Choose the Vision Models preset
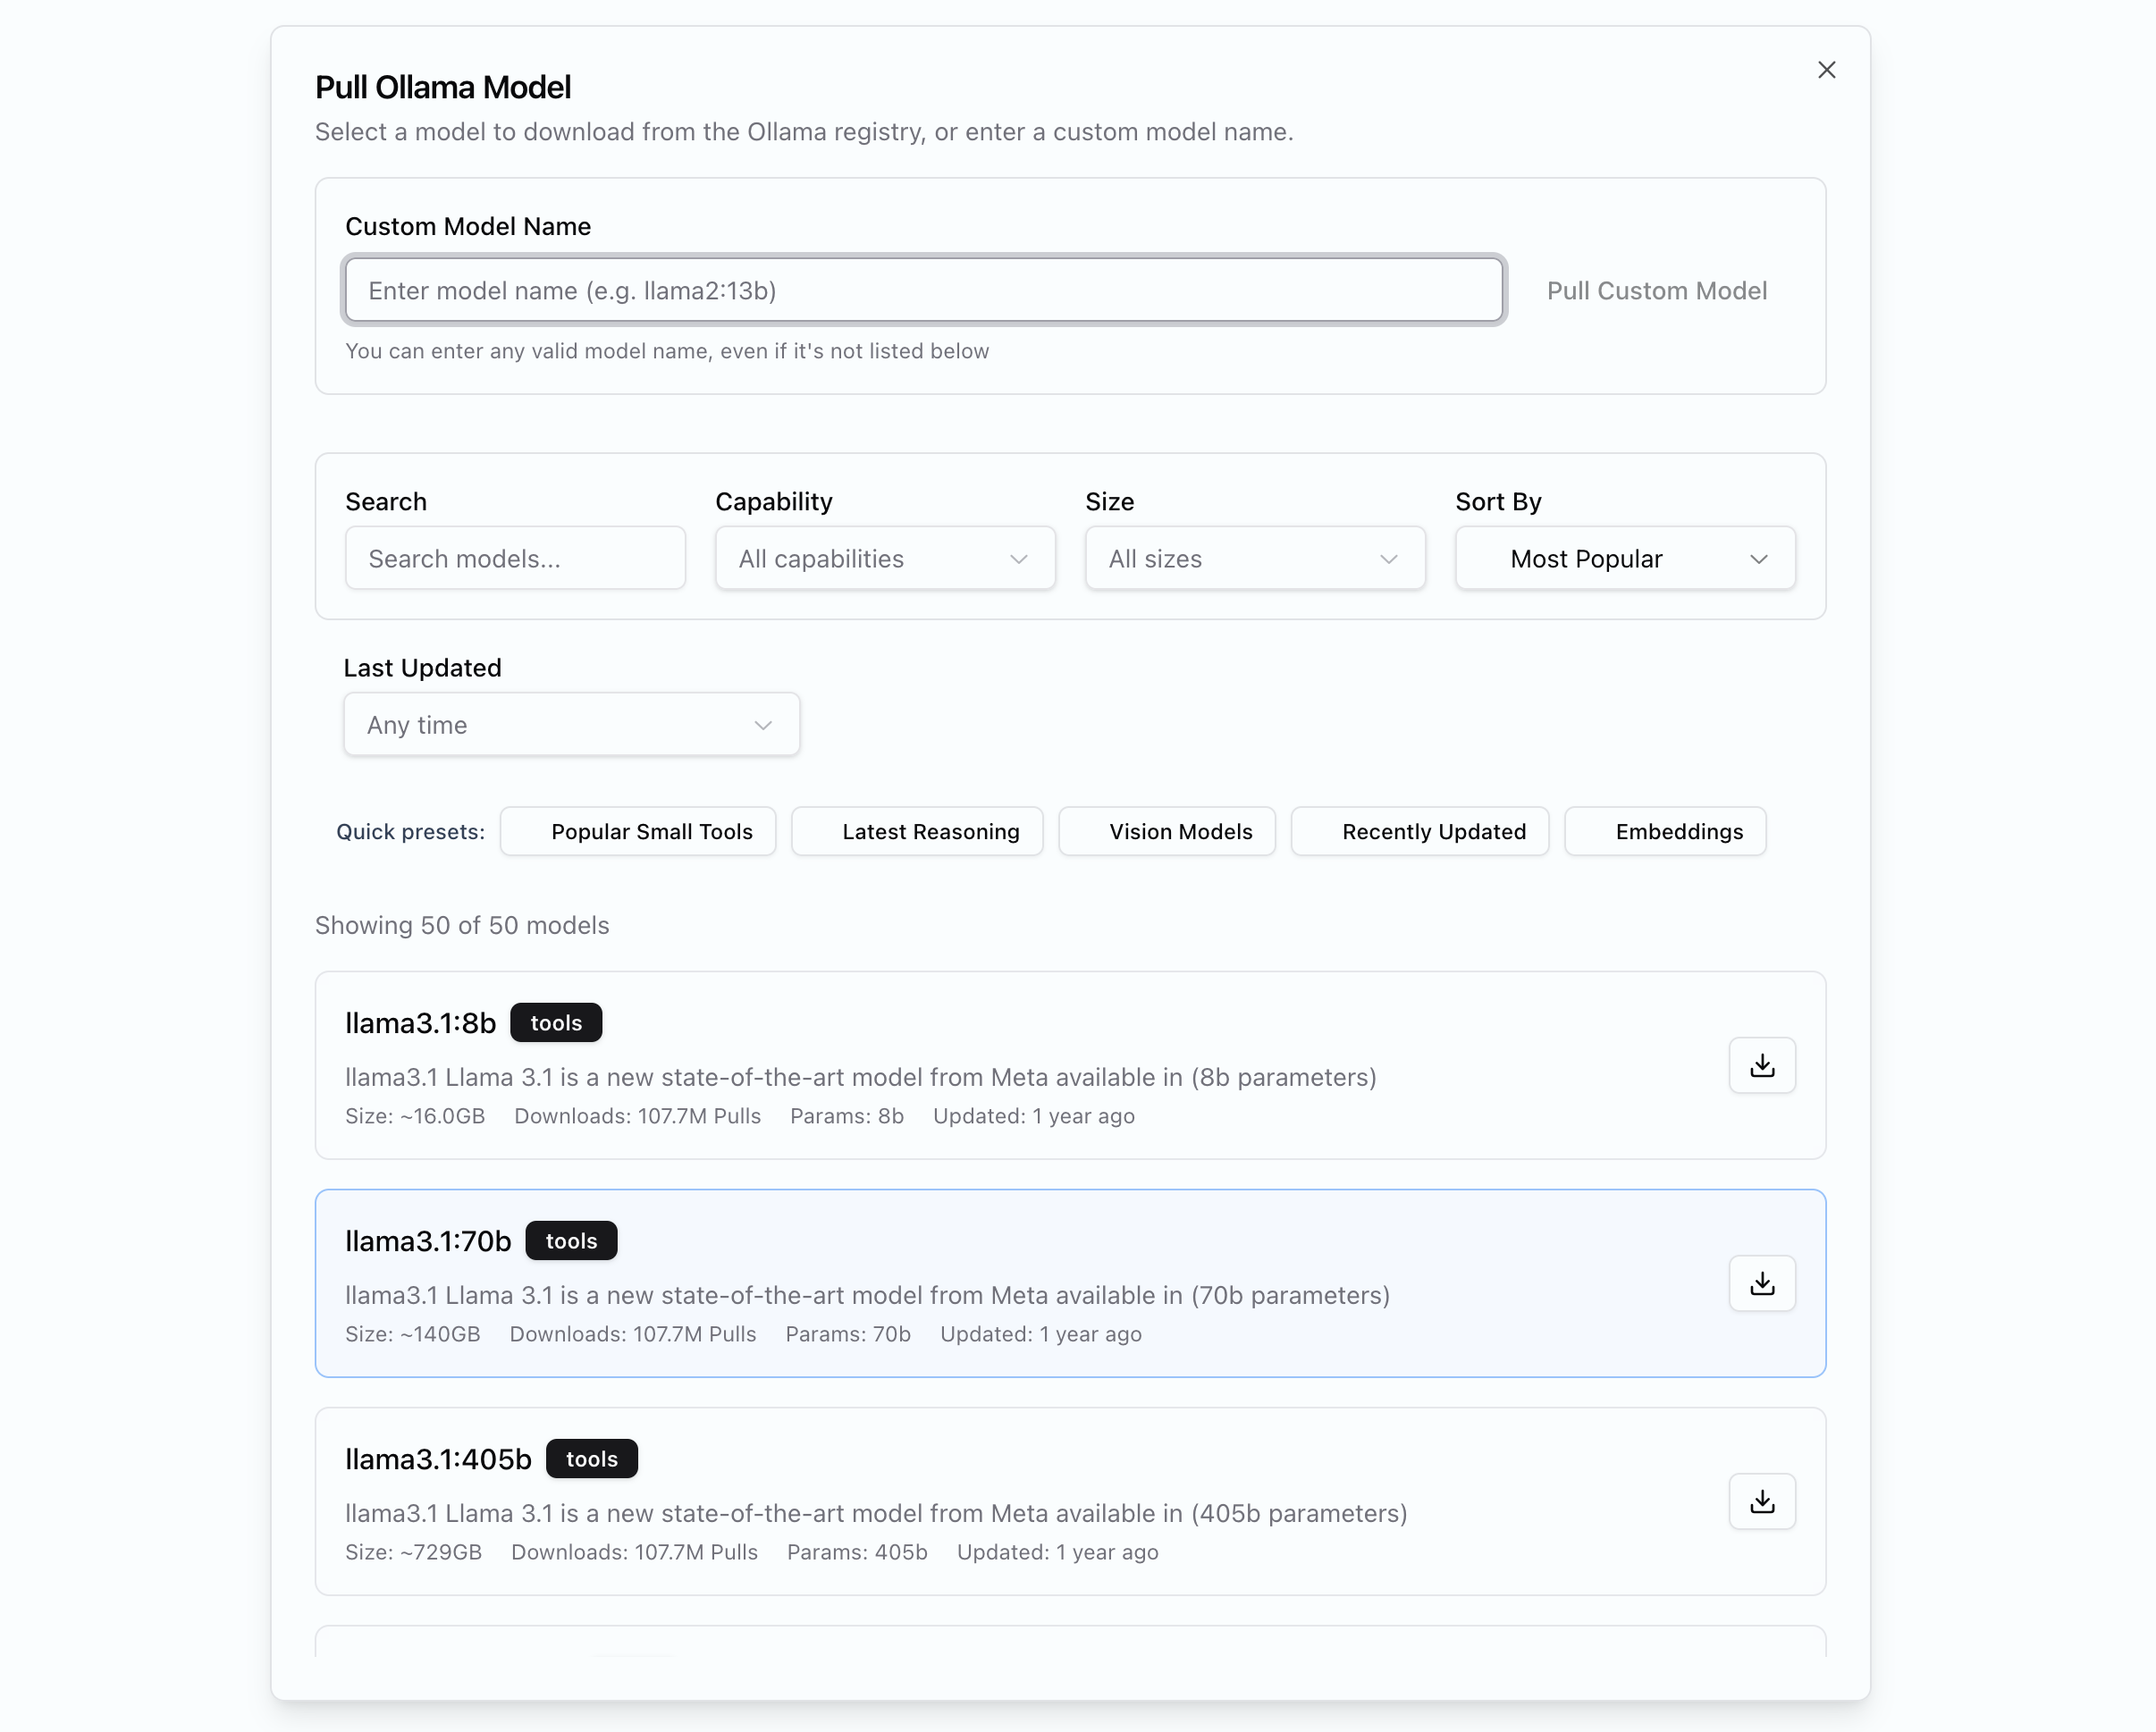 click(1166, 831)
